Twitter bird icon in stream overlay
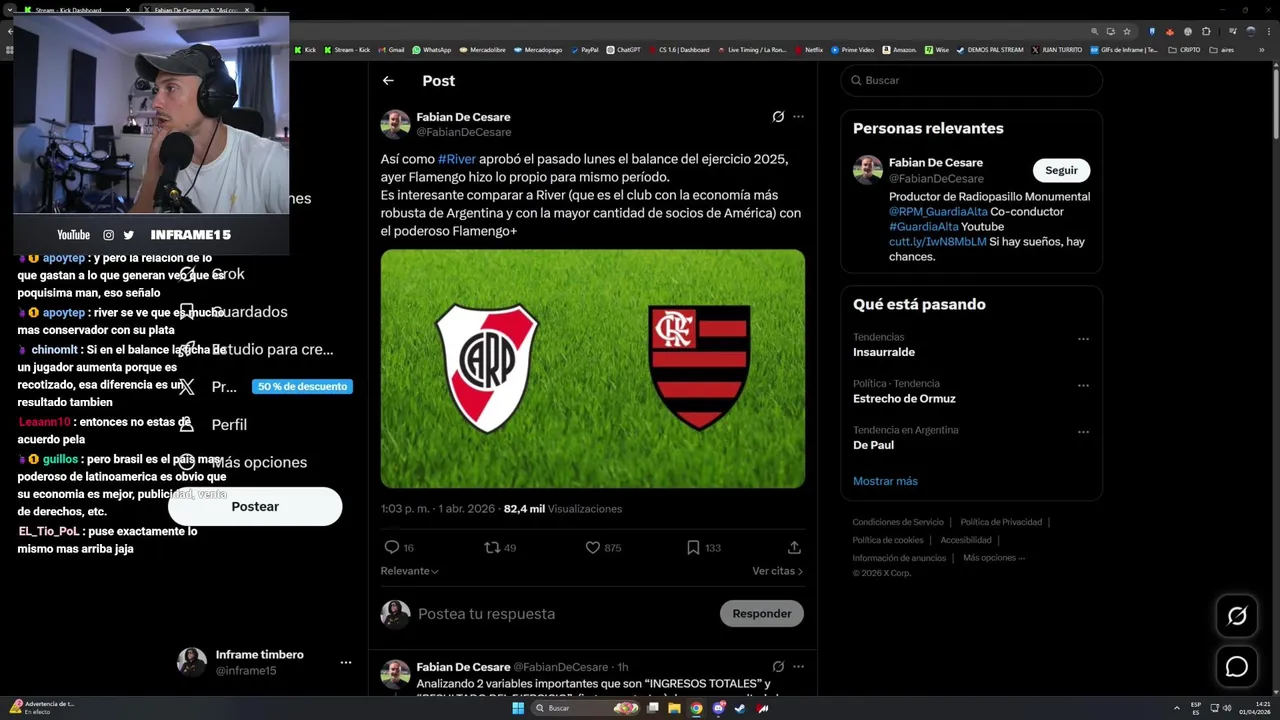The width and height of the screenshot is (1280, 720). point(128,235)
